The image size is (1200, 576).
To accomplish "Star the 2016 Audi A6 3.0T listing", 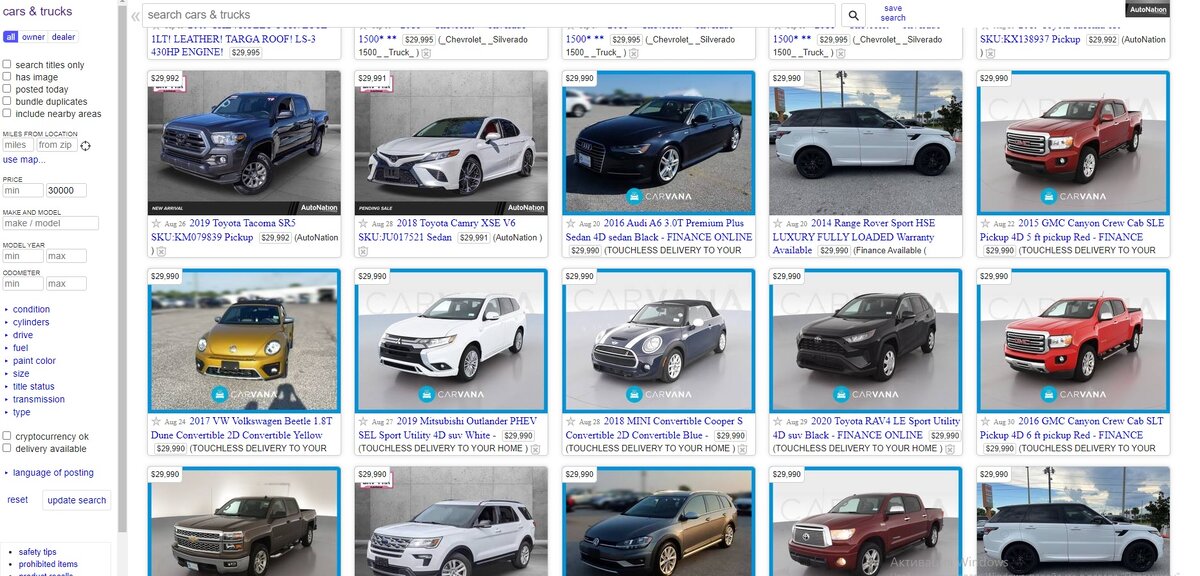I will [x=570, y=224].
